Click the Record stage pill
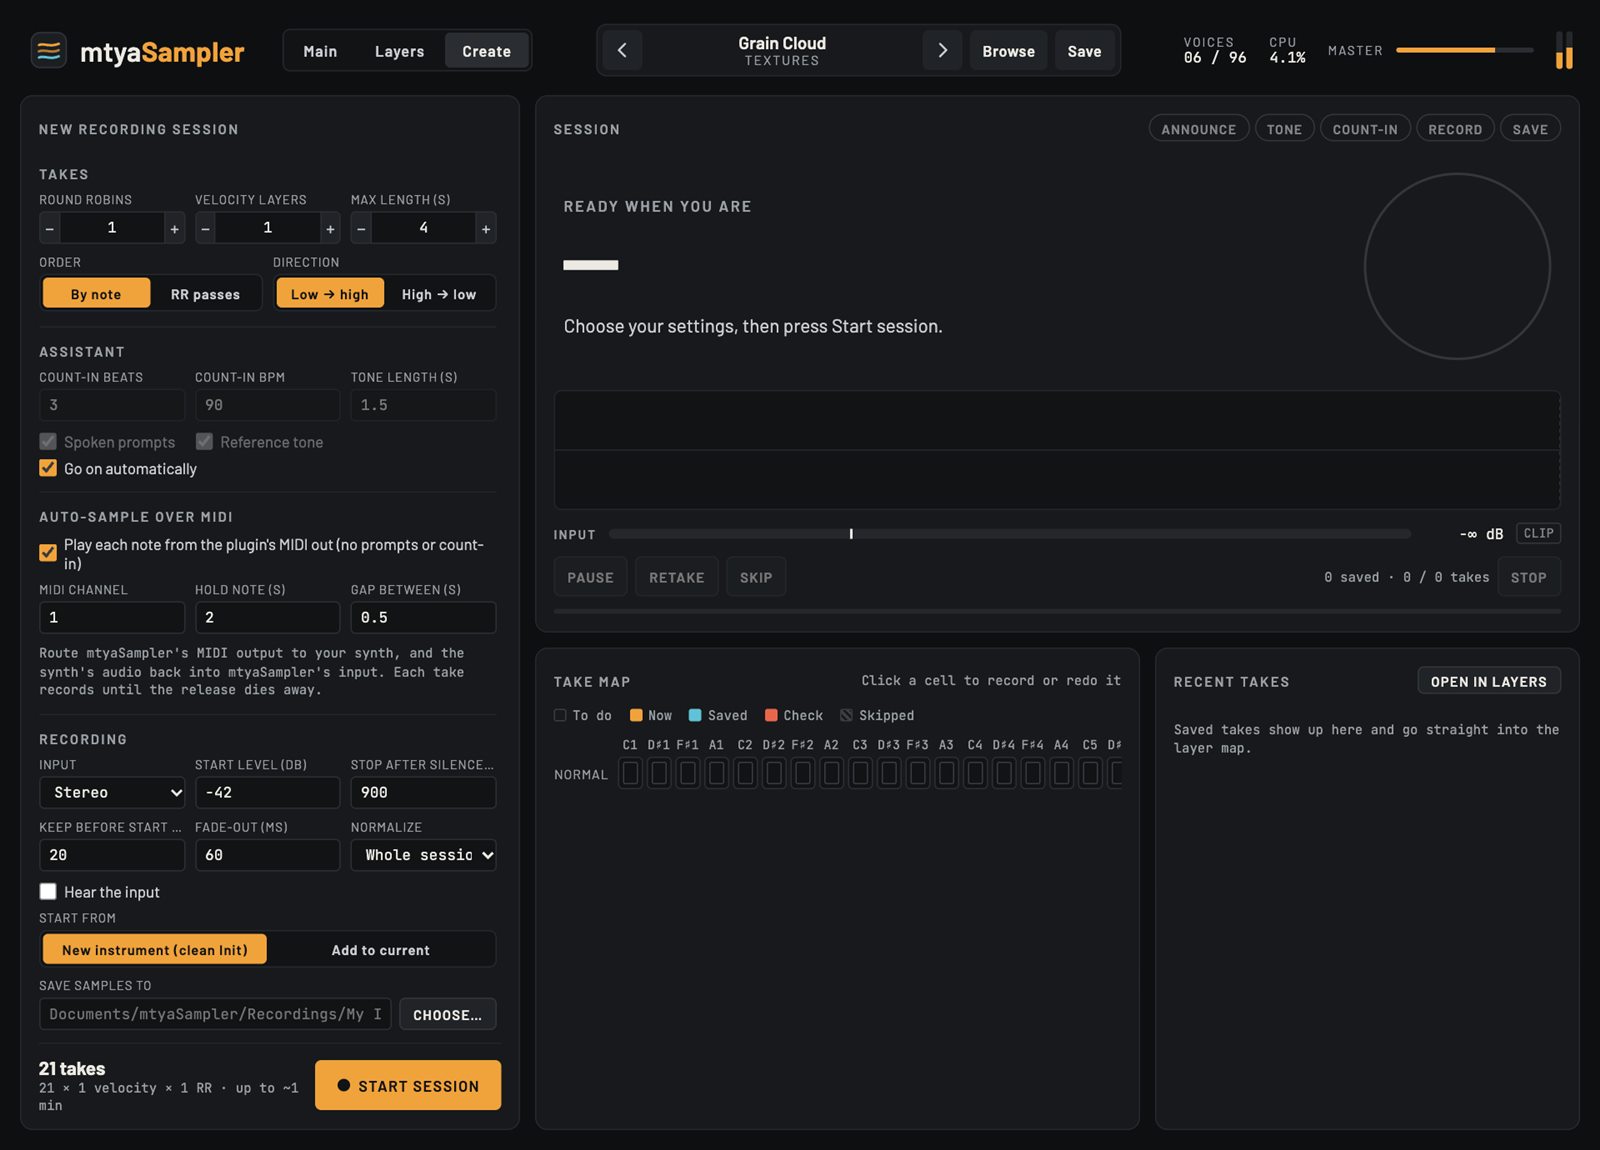Image resolution: width=1600 pixels, height=1150 pixels. tap(1455, 129)
